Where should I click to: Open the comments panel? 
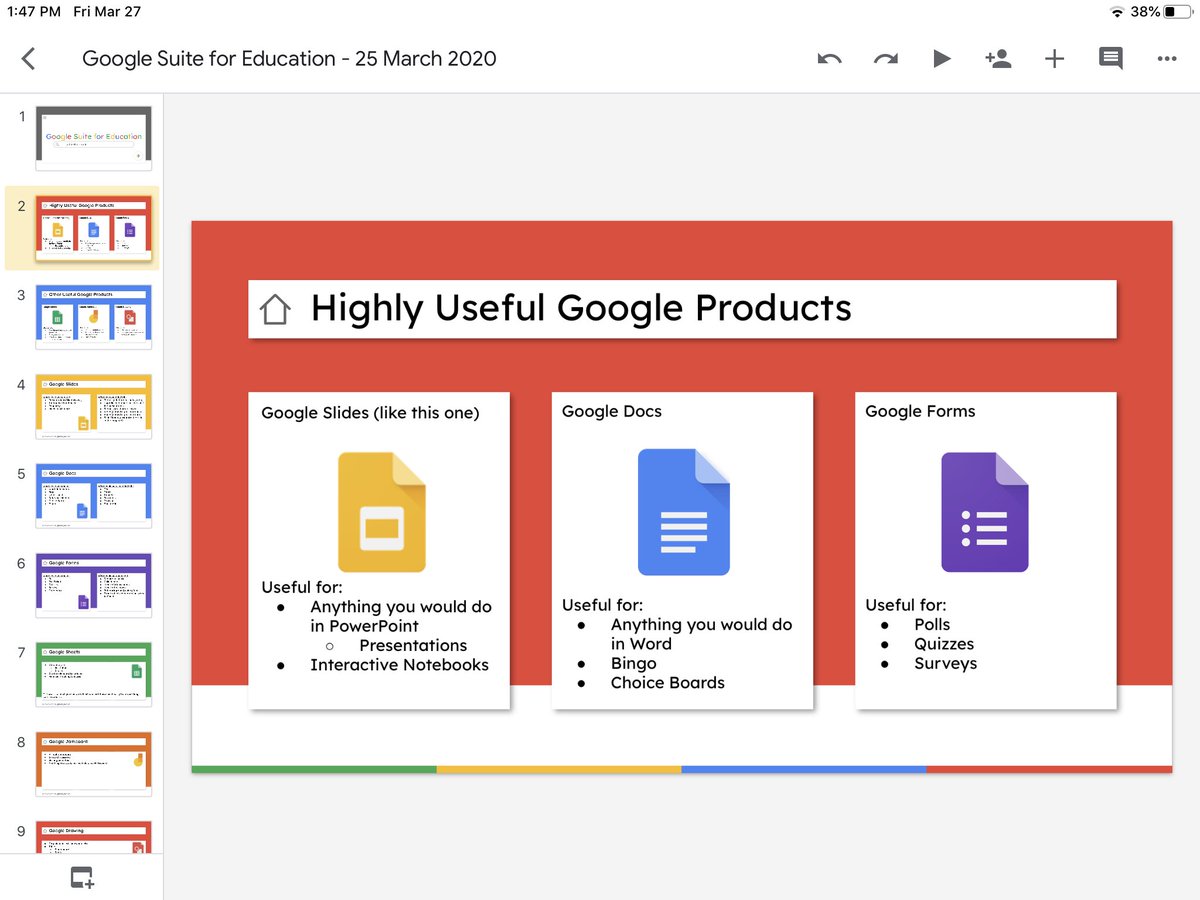[1110, 59]
